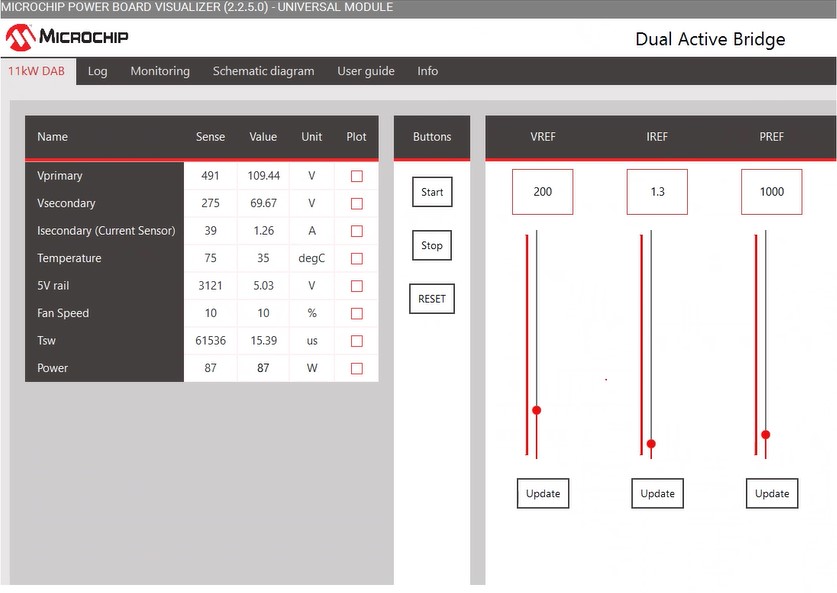Click the Microchip logo
The image size is (837, 593).
coord(67,37)
